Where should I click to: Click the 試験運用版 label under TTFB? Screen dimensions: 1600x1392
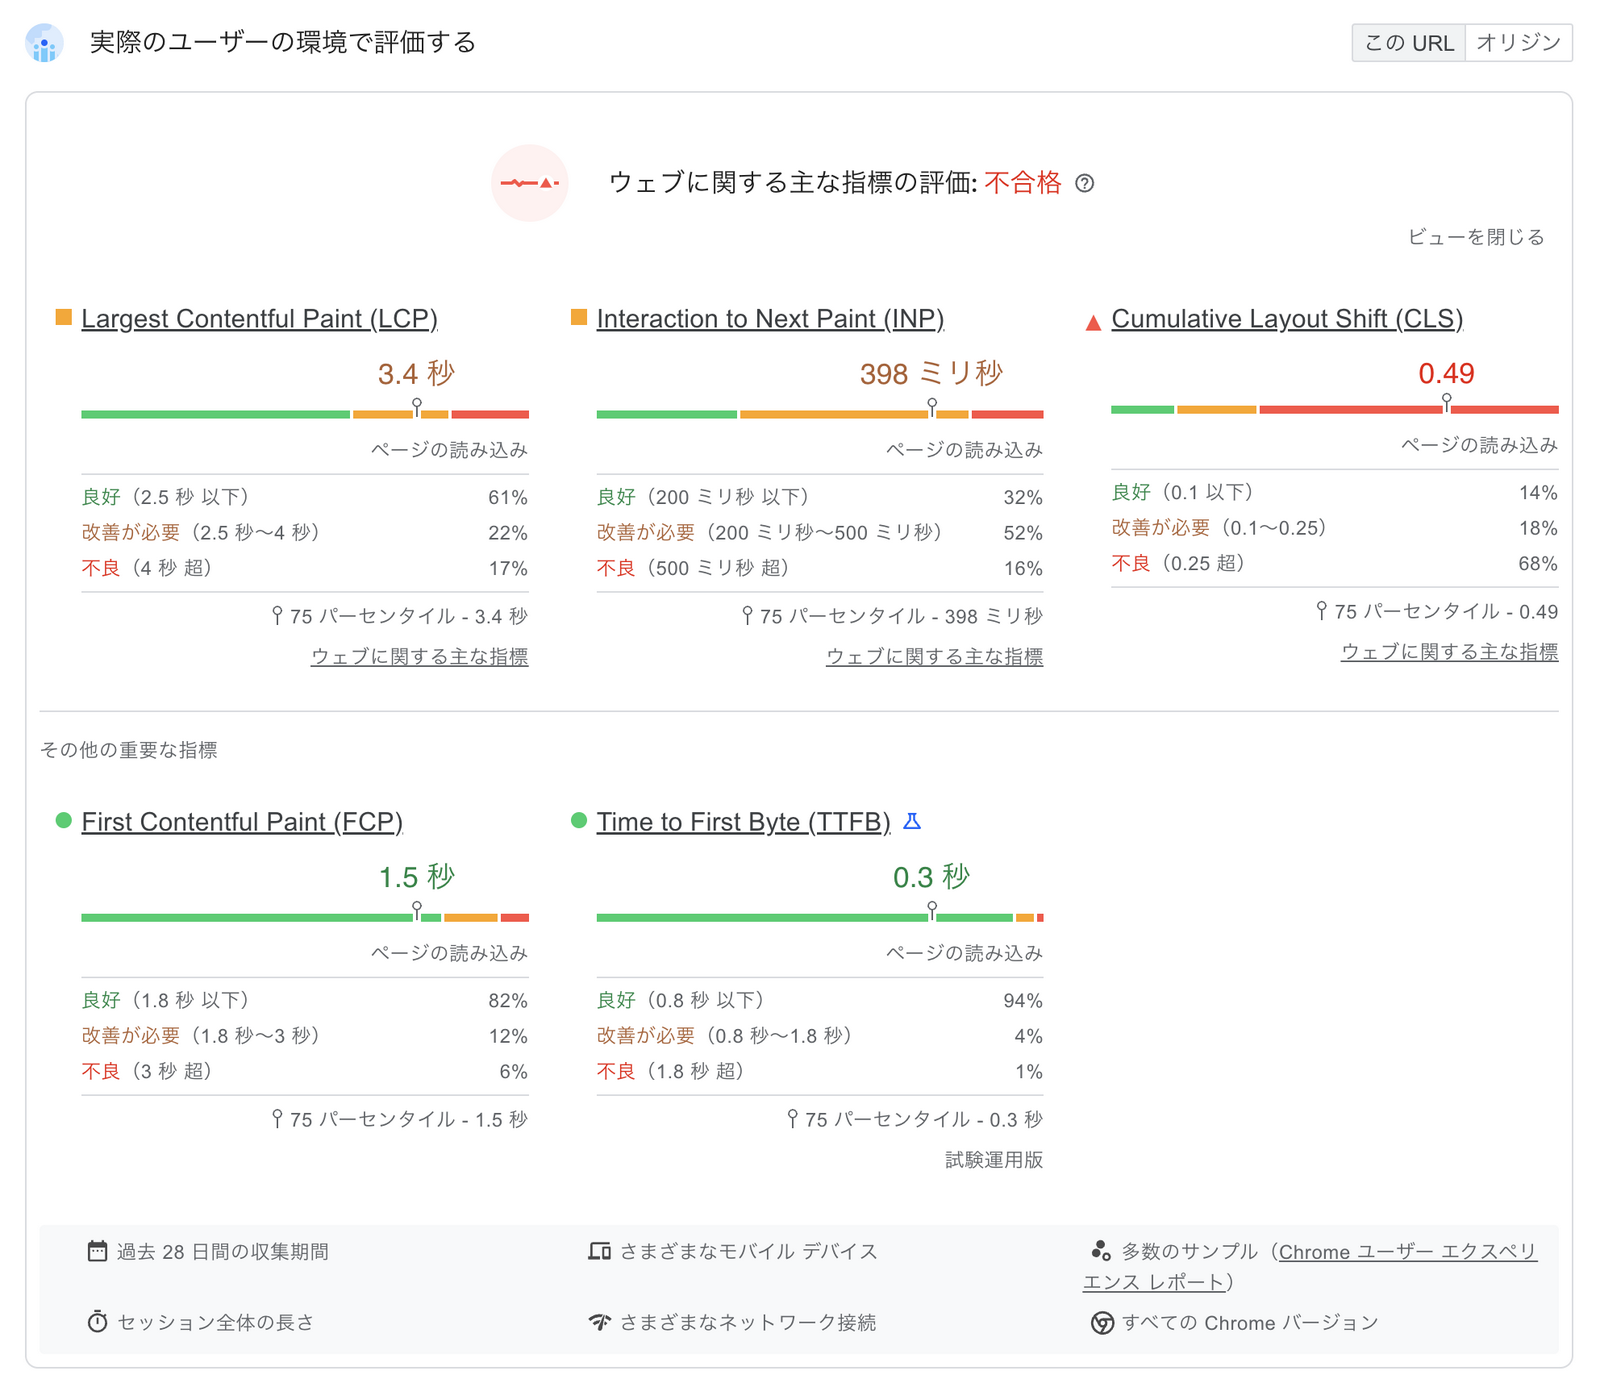click(994, 1159)
